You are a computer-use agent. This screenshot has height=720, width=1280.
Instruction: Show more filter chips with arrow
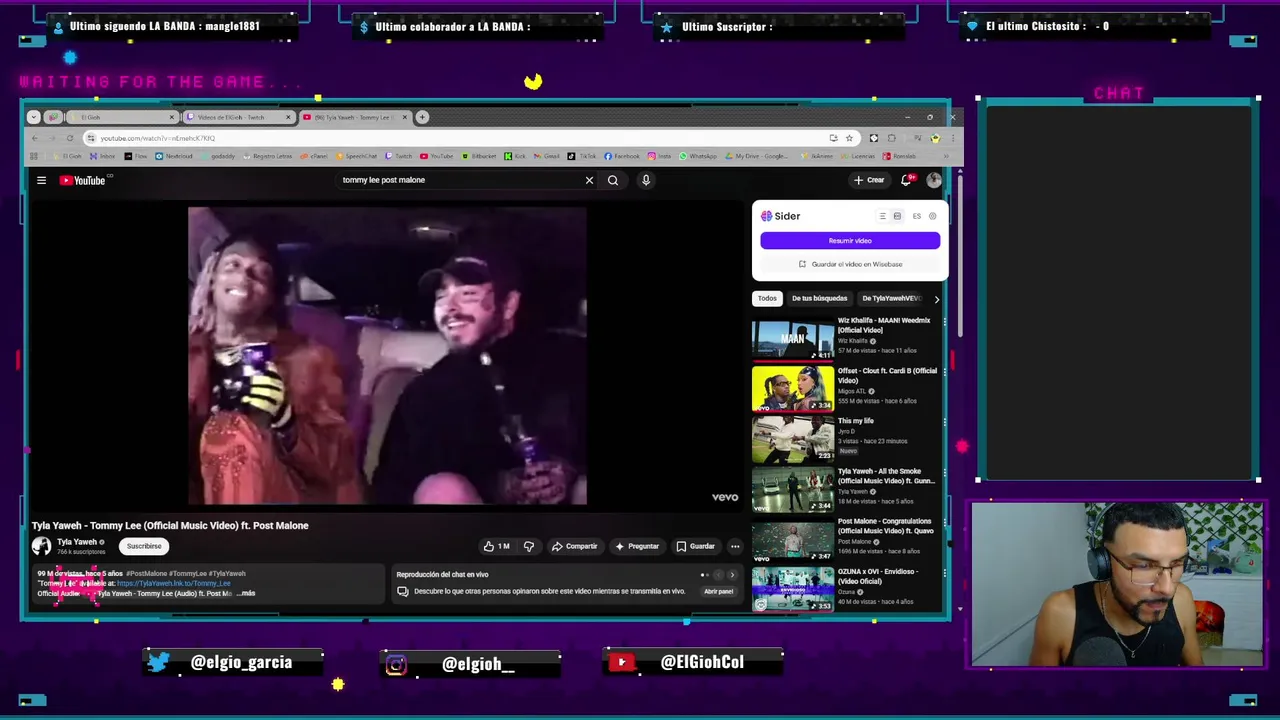pyautogui.click(x=936, y=298)
